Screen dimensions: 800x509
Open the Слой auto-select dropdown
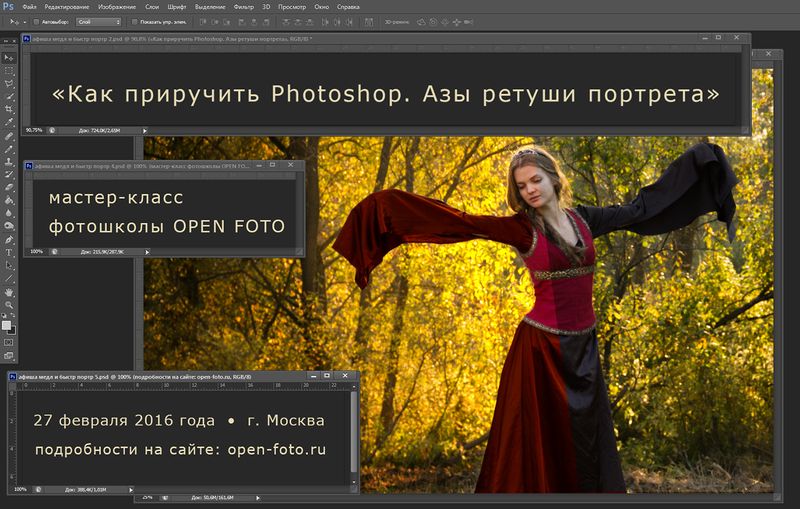pos(98,22)
